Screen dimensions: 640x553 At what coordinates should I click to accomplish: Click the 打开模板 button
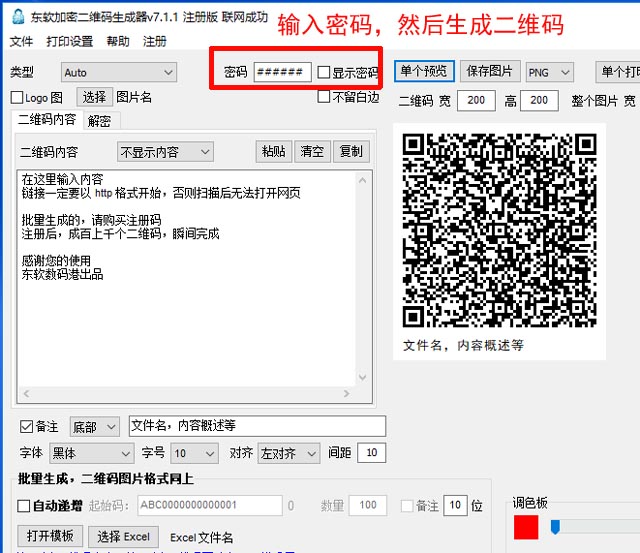coord(50,536)
